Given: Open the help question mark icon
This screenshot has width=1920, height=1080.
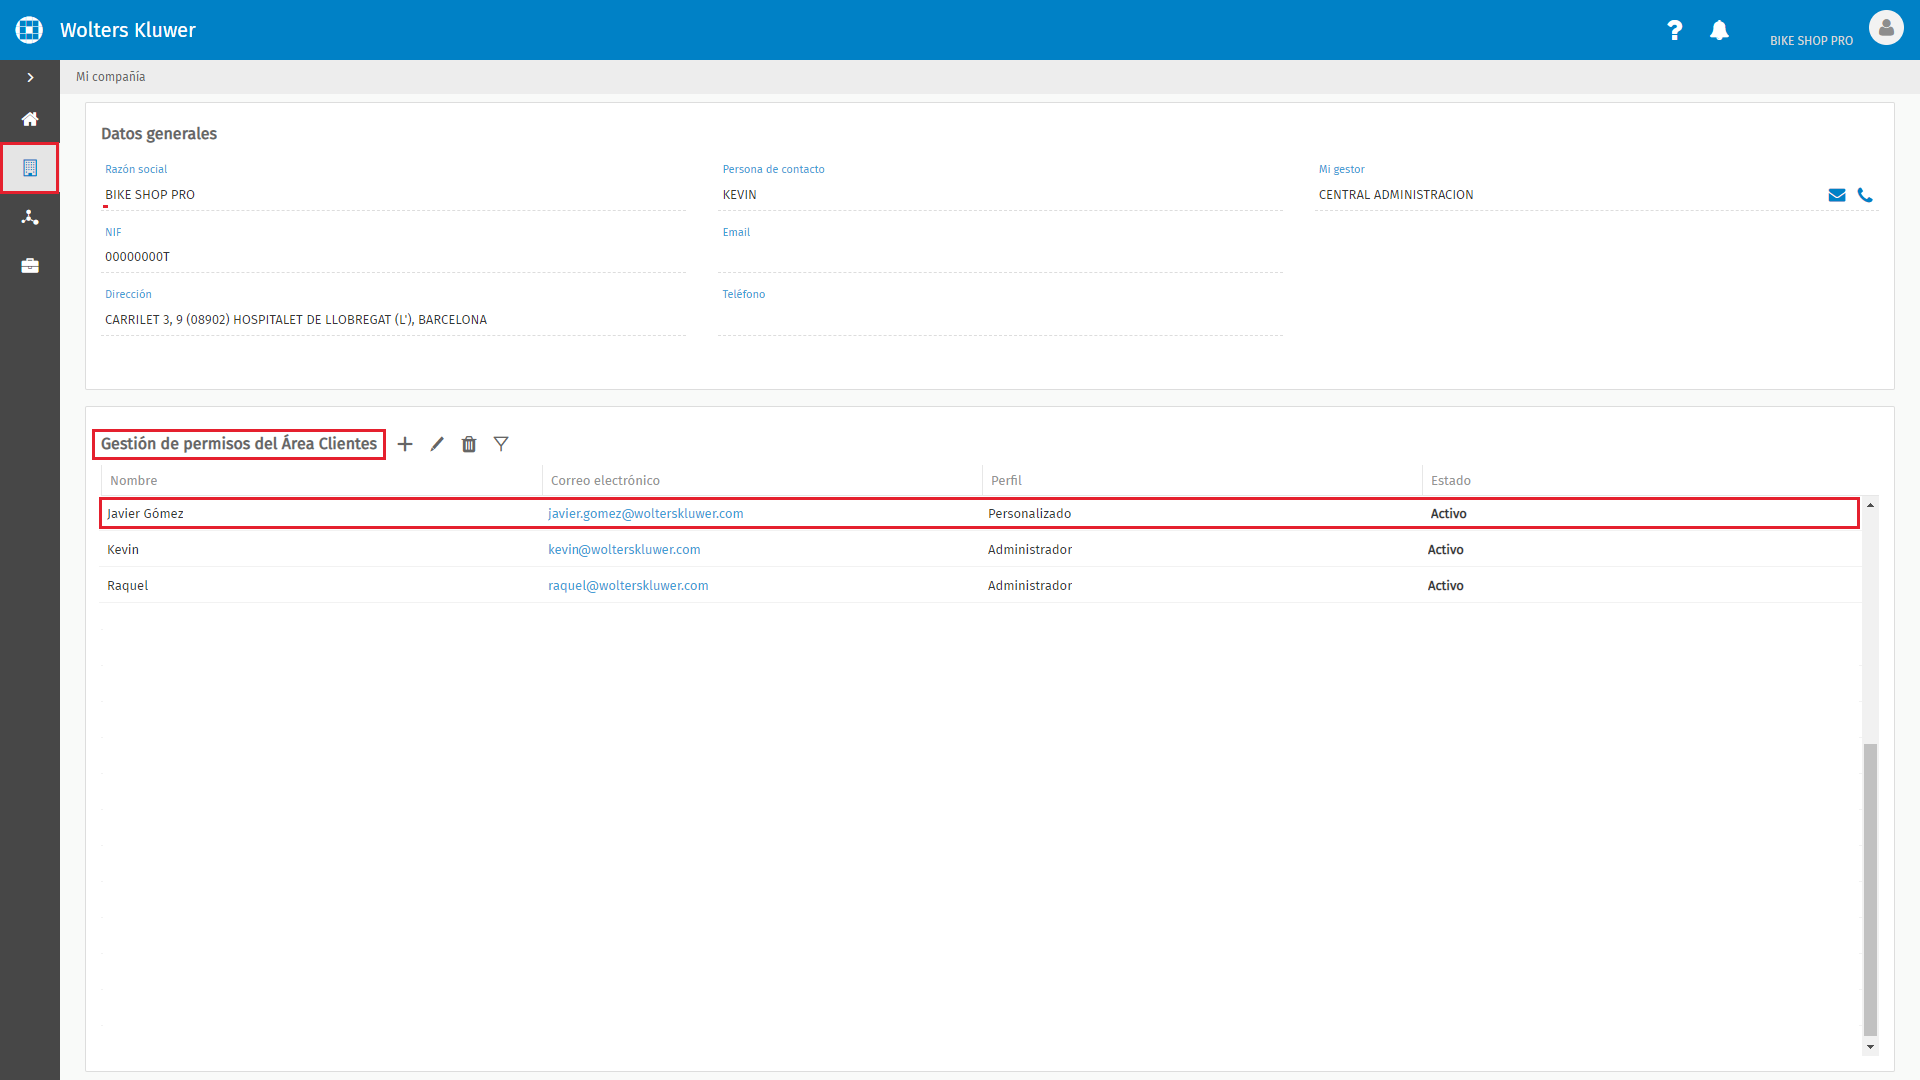Looking at the screenshot, I should tap(1675, 30).
